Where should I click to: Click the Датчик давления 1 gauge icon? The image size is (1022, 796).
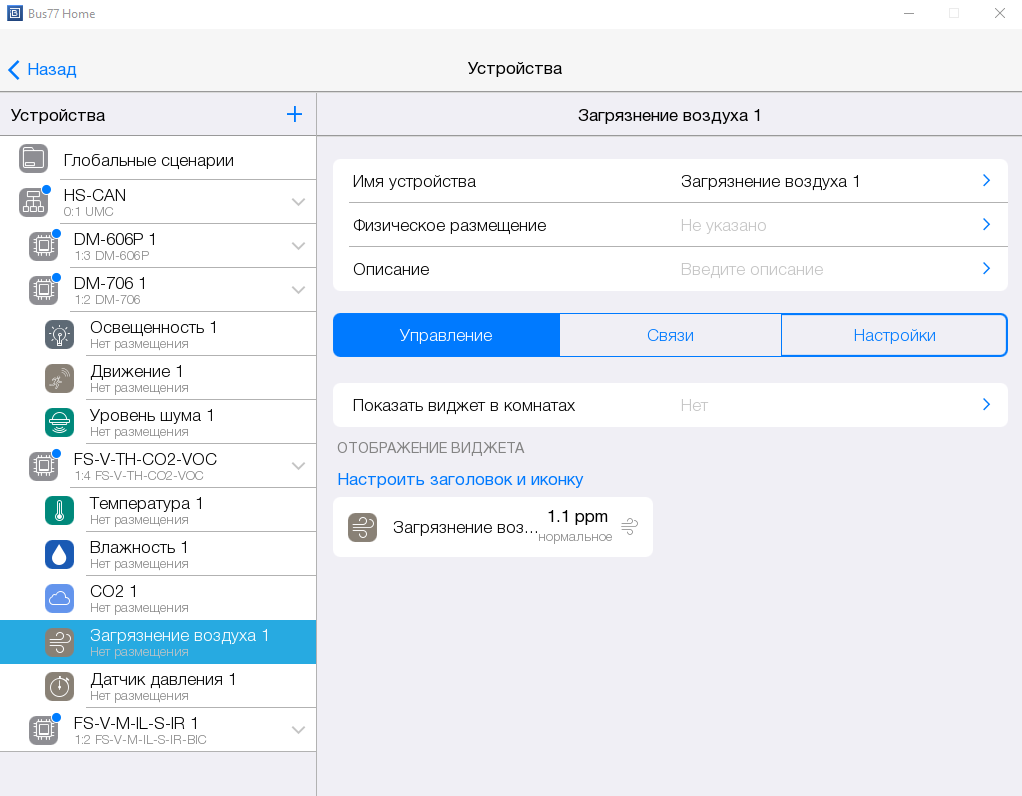(59, 687)
